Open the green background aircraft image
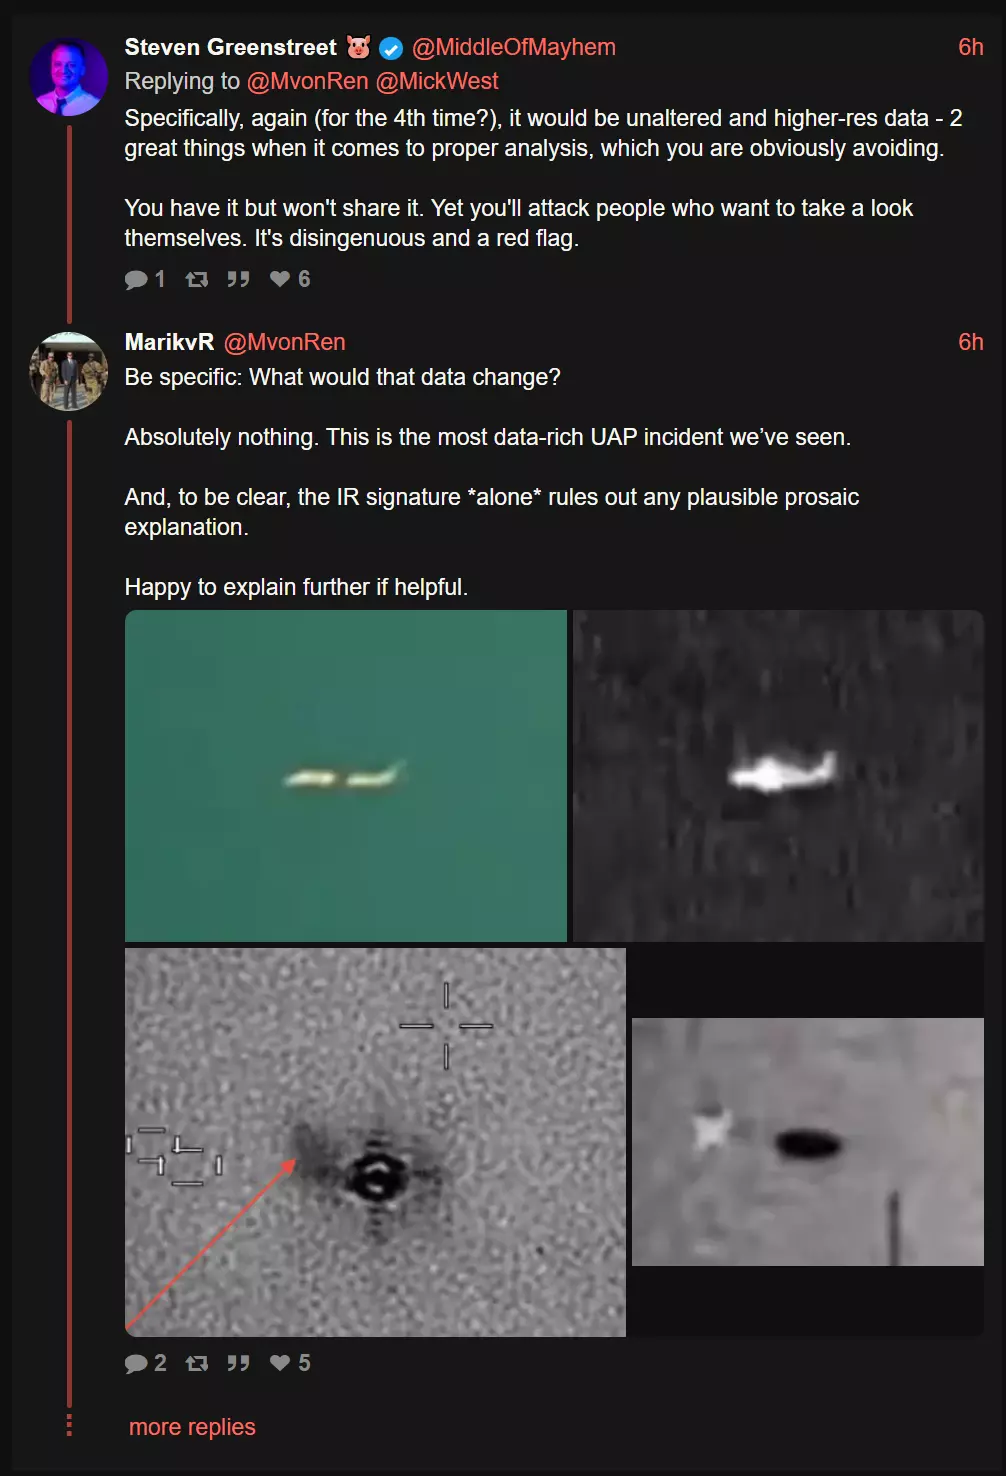The width and height of the screenshot is (1006, 1476). point(346,776)
